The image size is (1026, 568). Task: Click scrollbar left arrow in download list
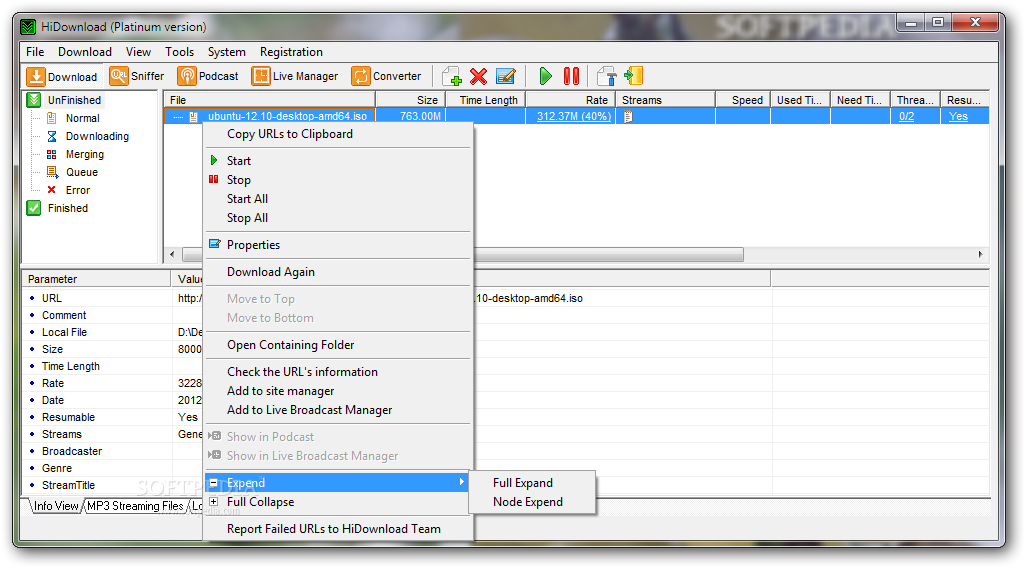(x=173, y=255)
